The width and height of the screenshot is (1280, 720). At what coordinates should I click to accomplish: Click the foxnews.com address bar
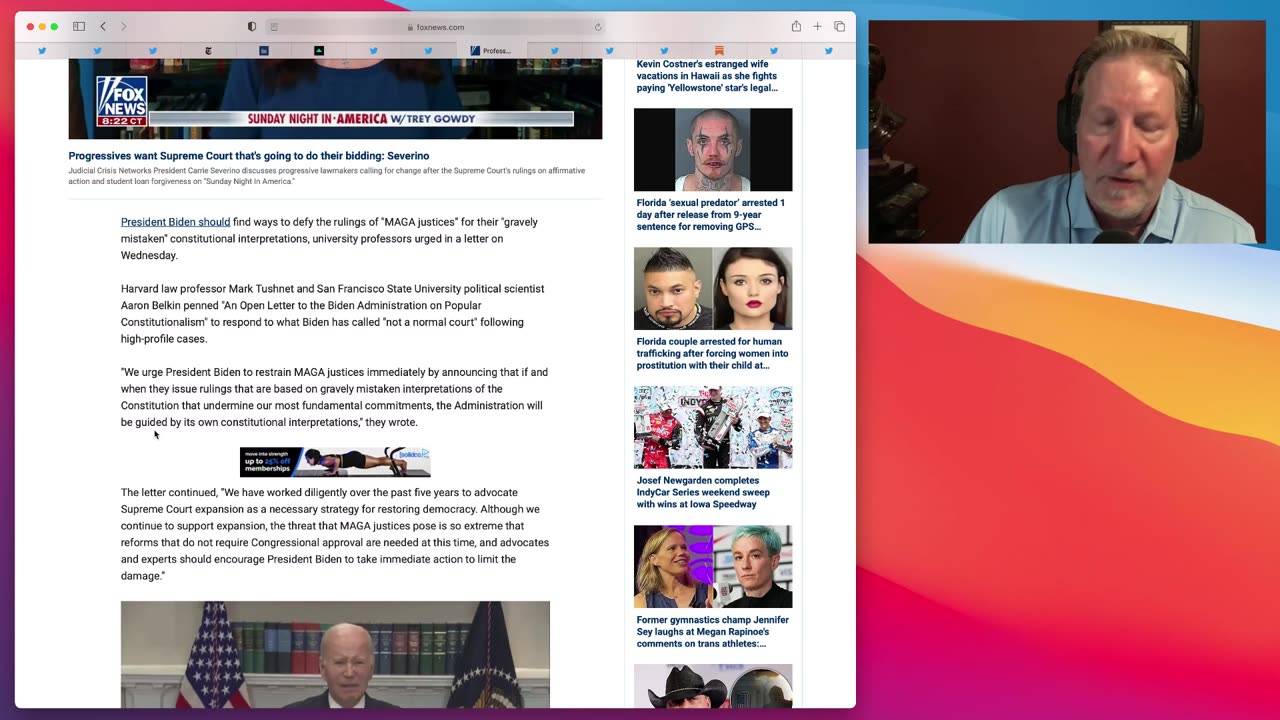pyautogui.click(x=436, y=27)
